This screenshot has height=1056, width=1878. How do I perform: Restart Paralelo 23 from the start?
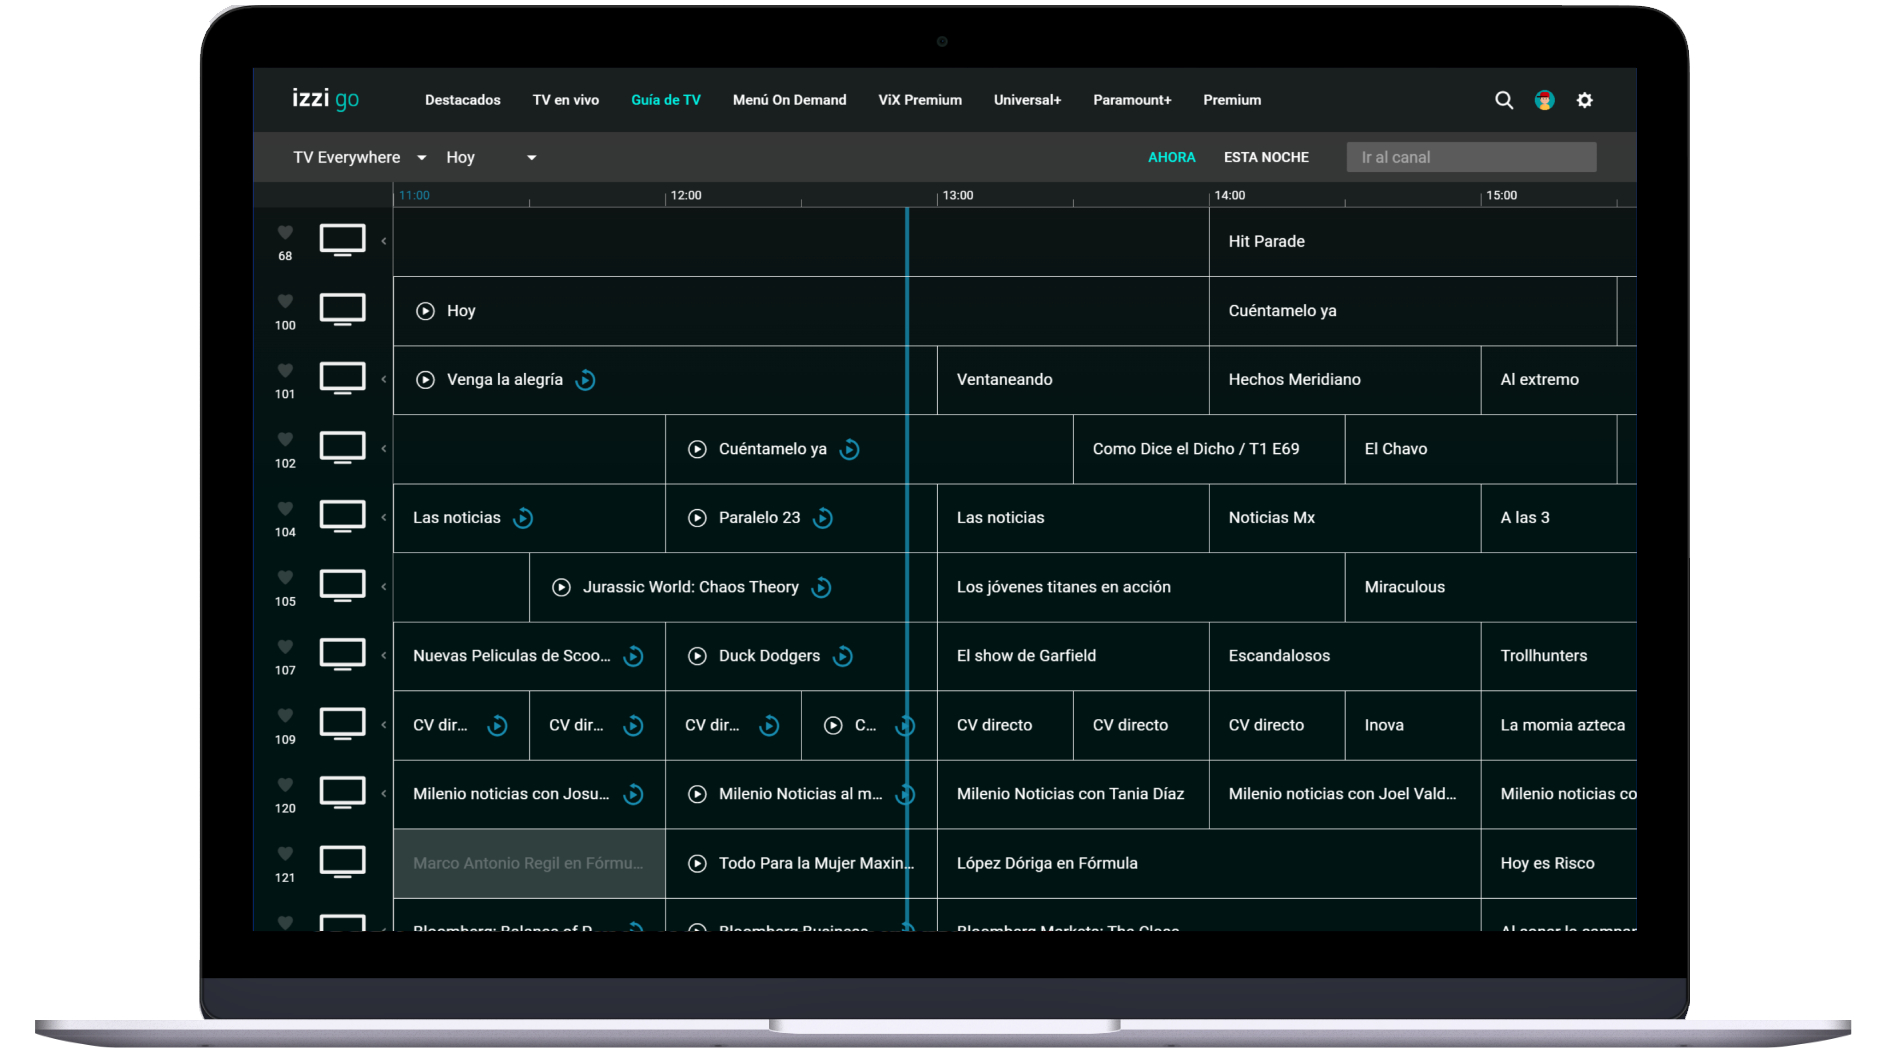click(x=823, y=518)
